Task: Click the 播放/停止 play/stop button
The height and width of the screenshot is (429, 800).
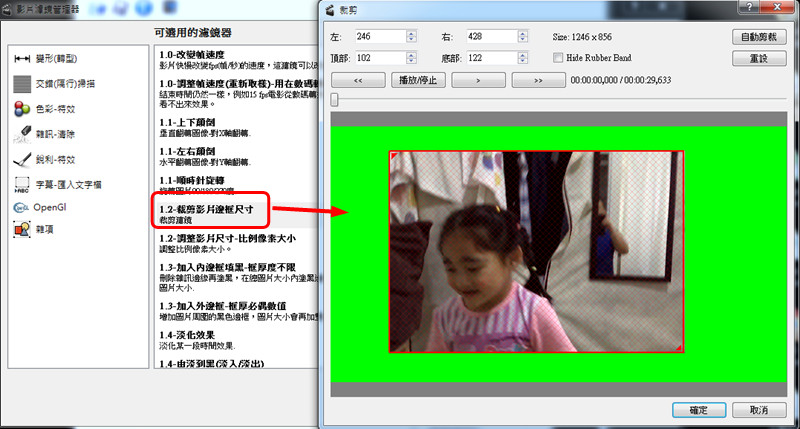Action: 418,80
